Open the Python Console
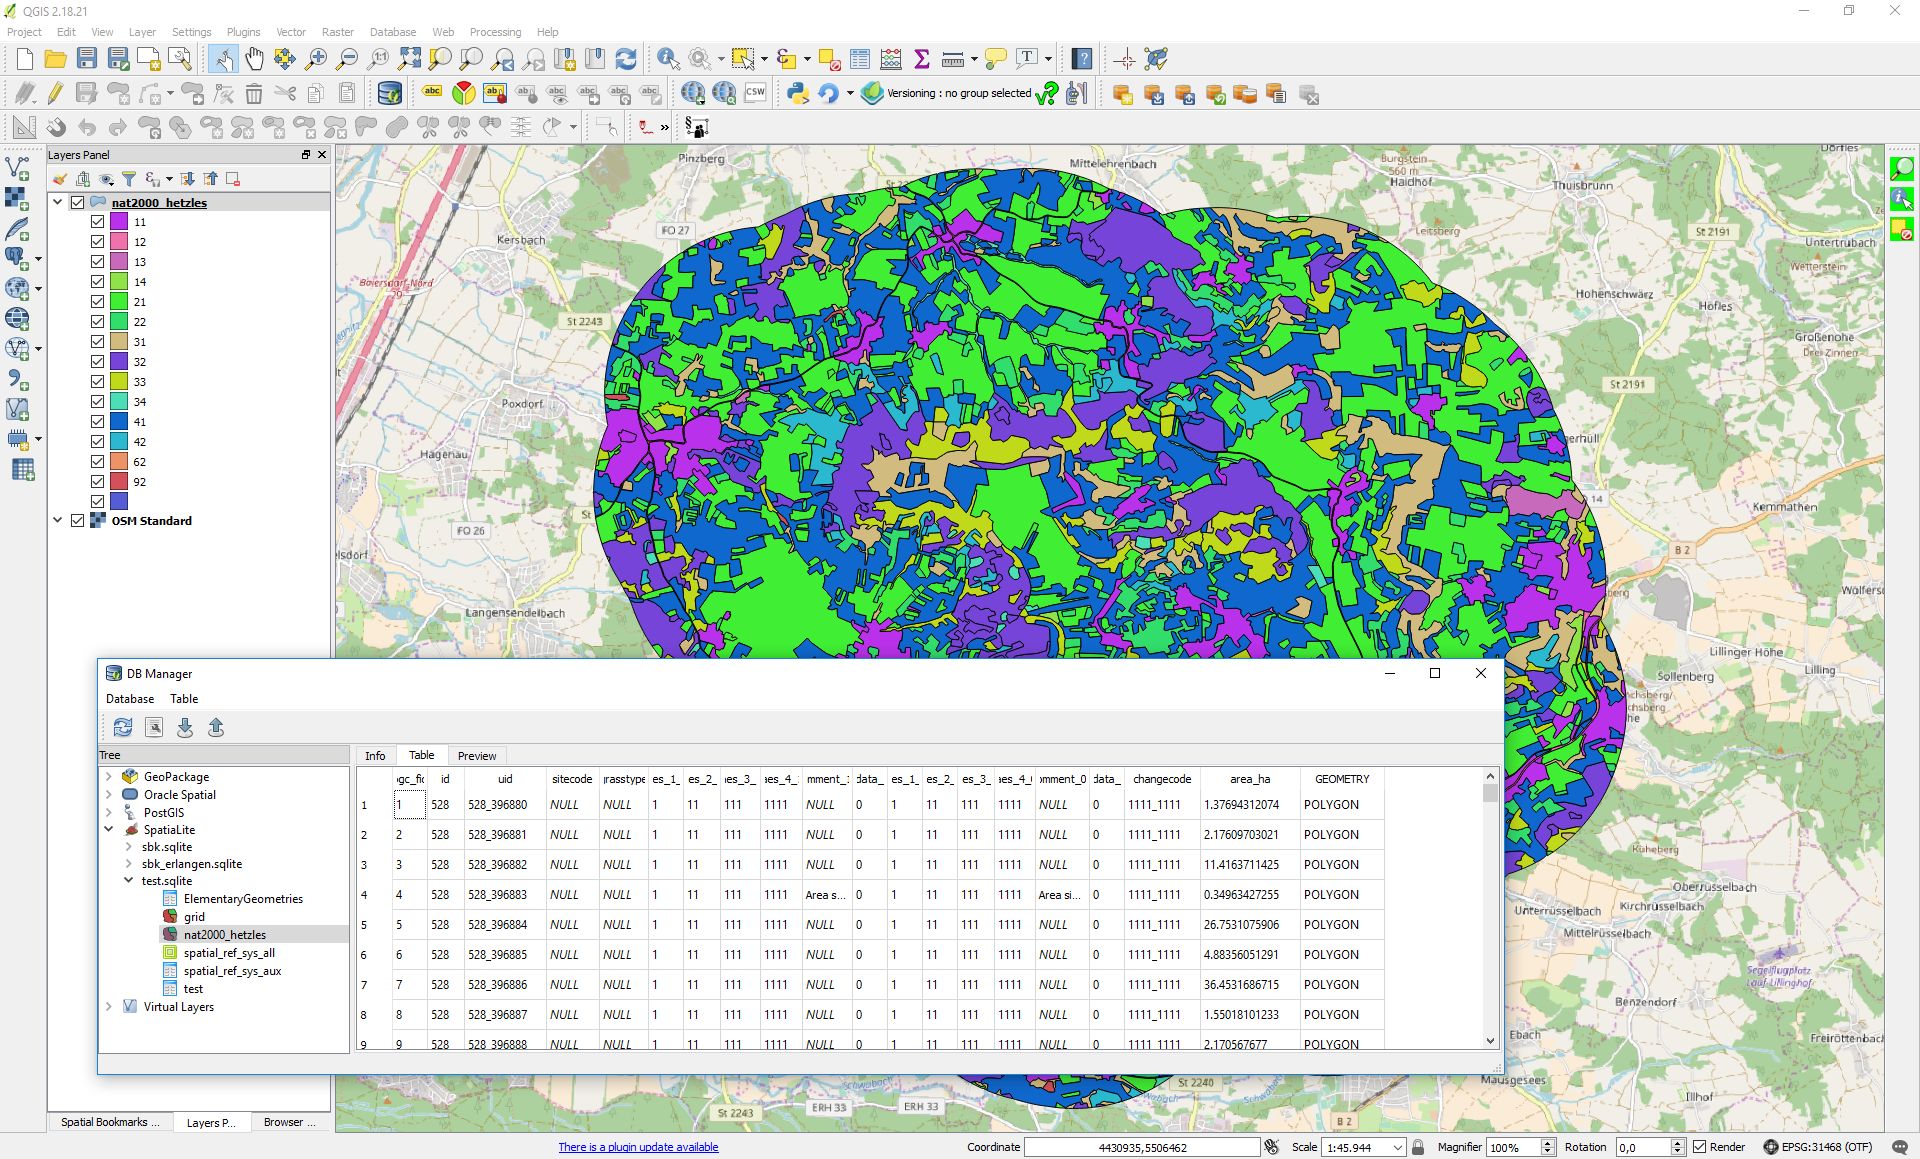Image resolution: width=1920 pixels, height=1159 pixels. pyautogui.click(x=797, y=94)
